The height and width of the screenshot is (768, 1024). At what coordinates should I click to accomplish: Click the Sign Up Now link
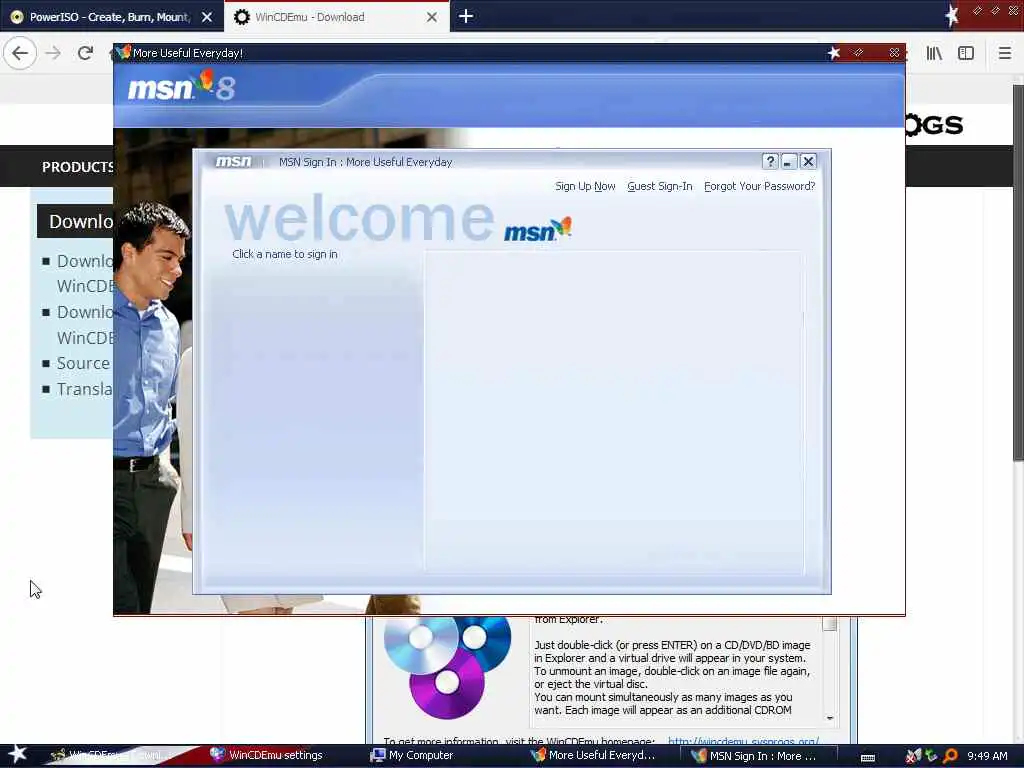tap(585, 186)
